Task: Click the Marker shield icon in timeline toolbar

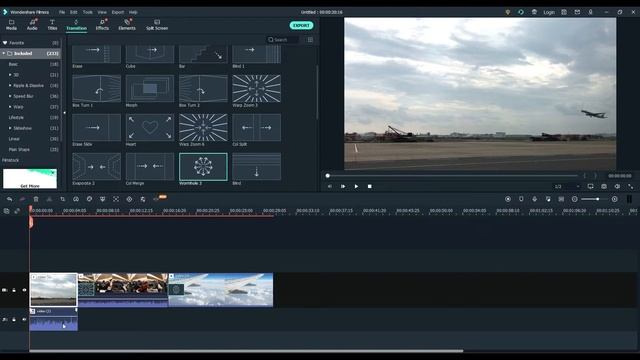Action: [521, 199]
